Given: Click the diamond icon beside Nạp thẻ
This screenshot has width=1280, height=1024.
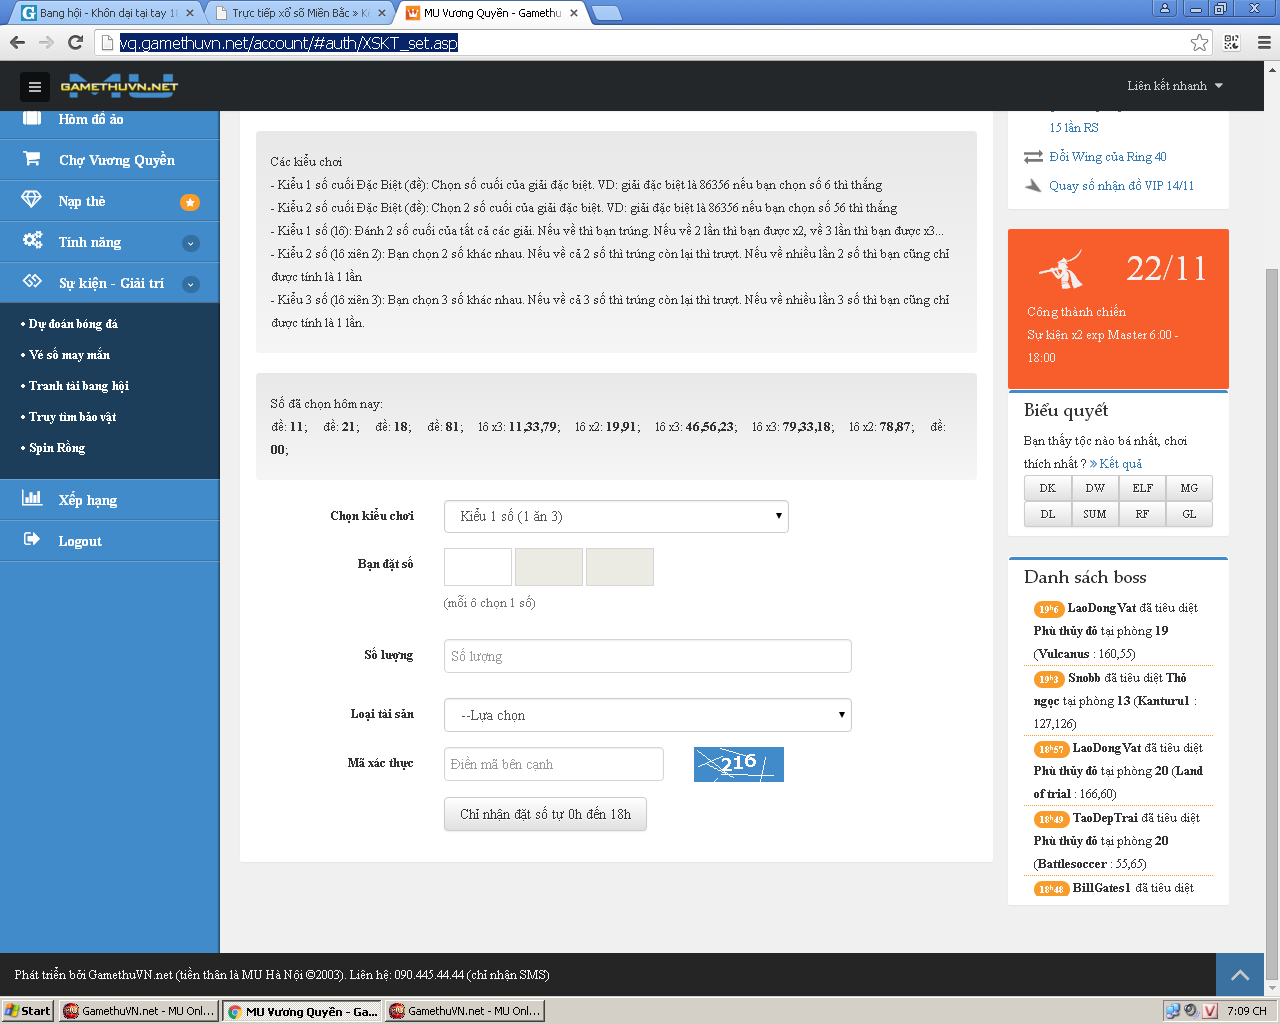Looking at the screenshot, I should [32, 200].
